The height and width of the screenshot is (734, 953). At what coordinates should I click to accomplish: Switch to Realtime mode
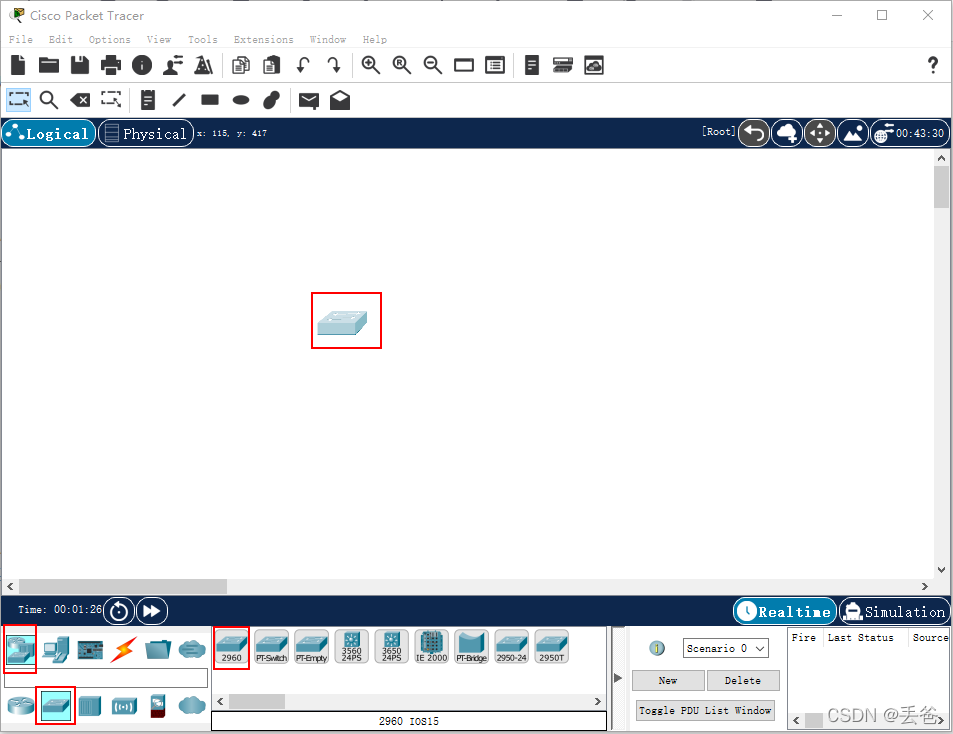(785, 611)
